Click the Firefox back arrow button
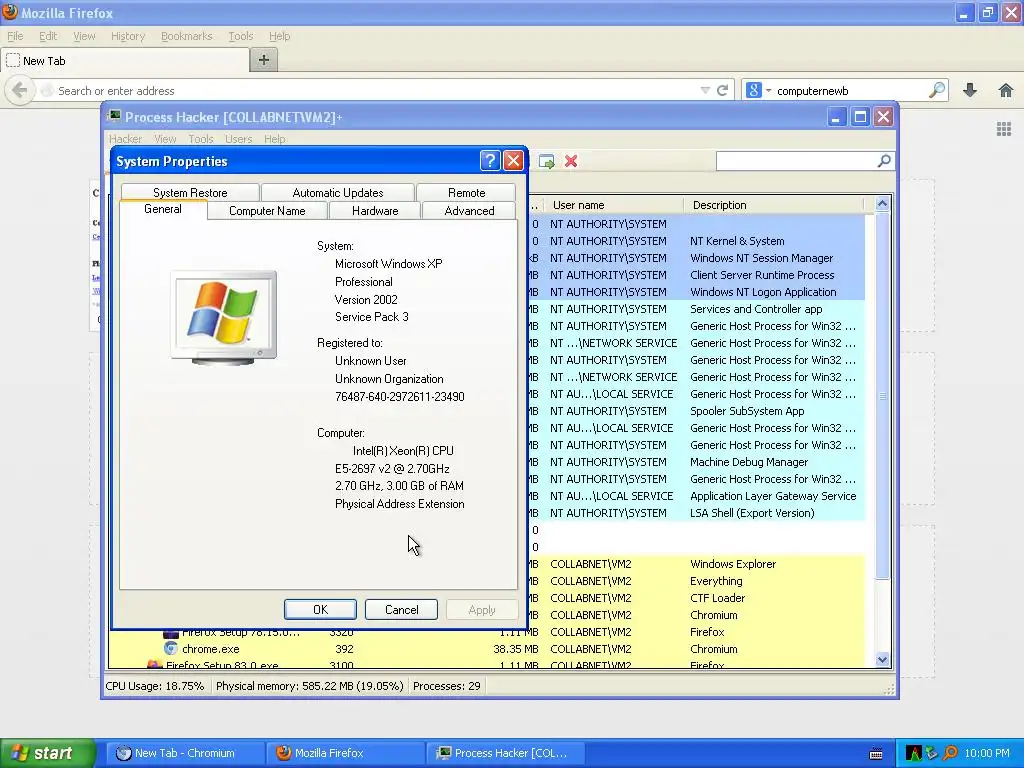This screenshot has width=1024, height=768. (x=20, y=90)
